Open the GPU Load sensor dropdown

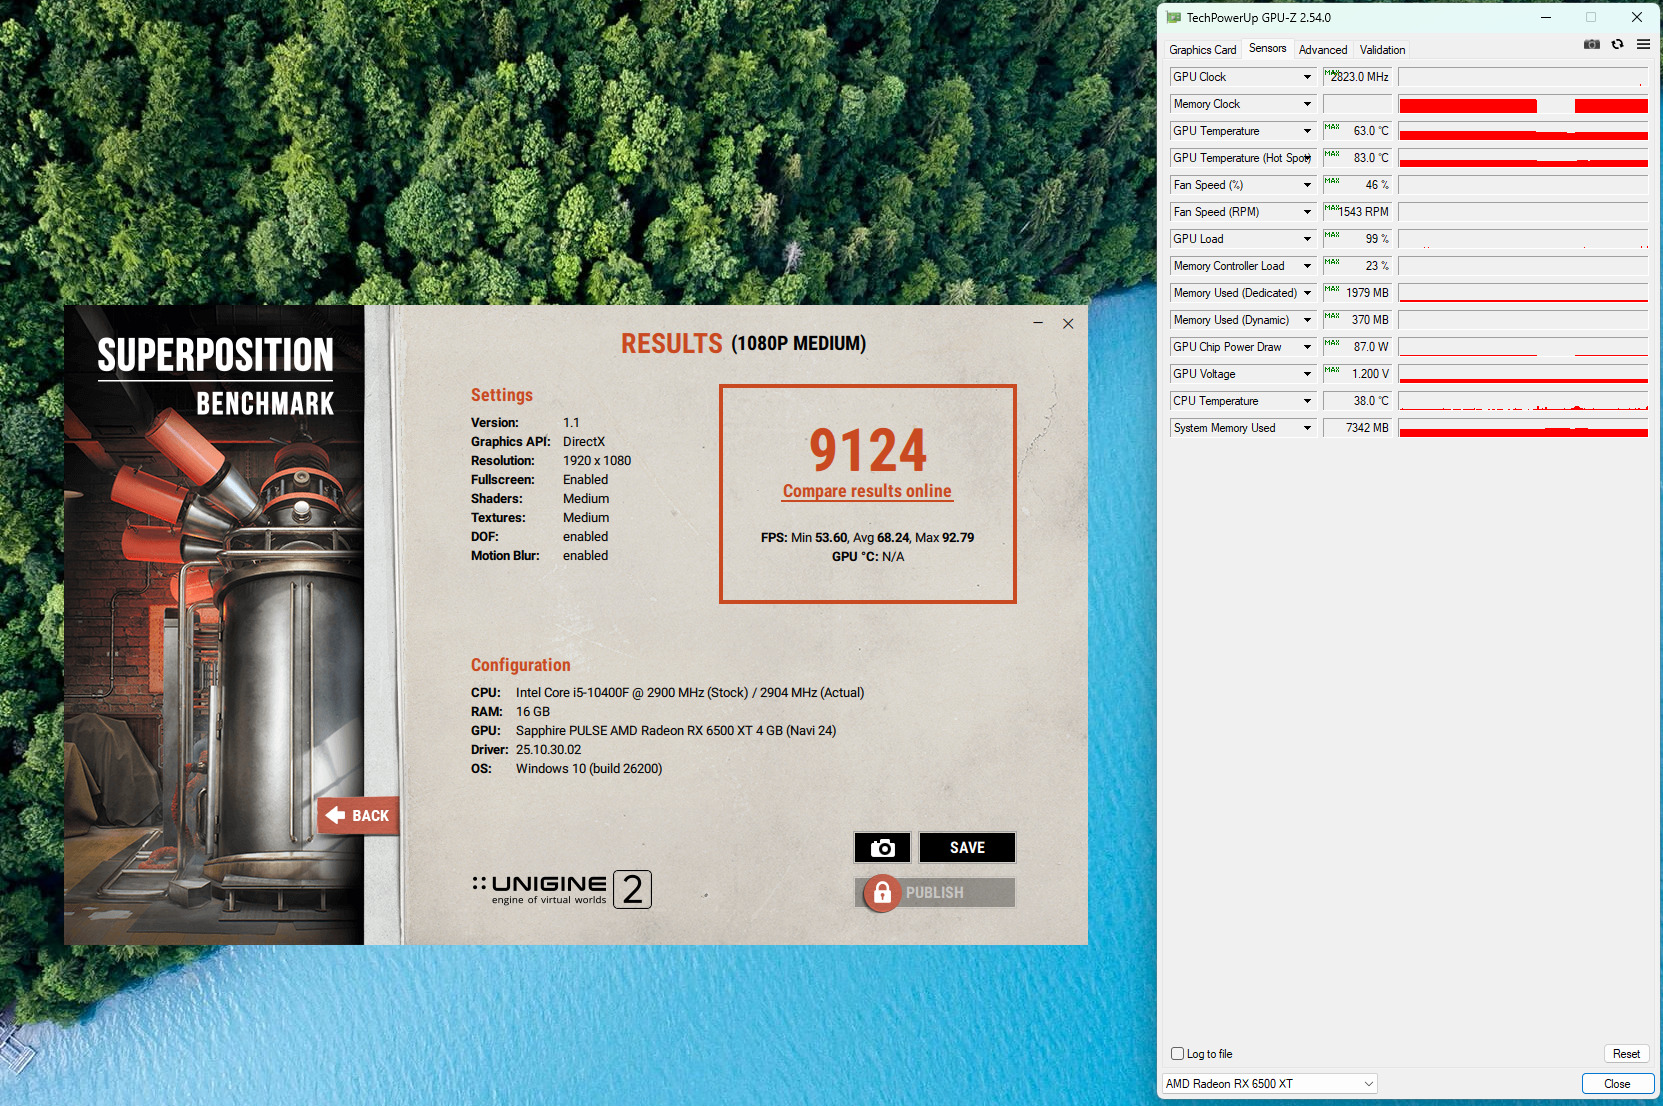coord(1307,239)
